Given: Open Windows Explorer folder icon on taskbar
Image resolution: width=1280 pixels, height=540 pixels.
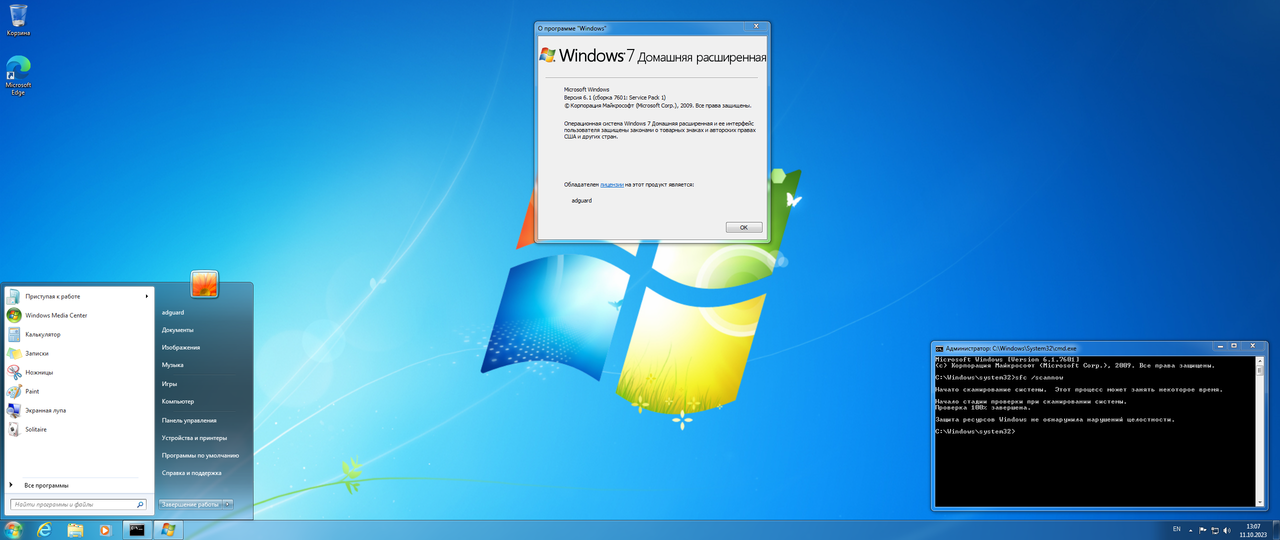Looking at the screenshot, I should coord(75,529).
